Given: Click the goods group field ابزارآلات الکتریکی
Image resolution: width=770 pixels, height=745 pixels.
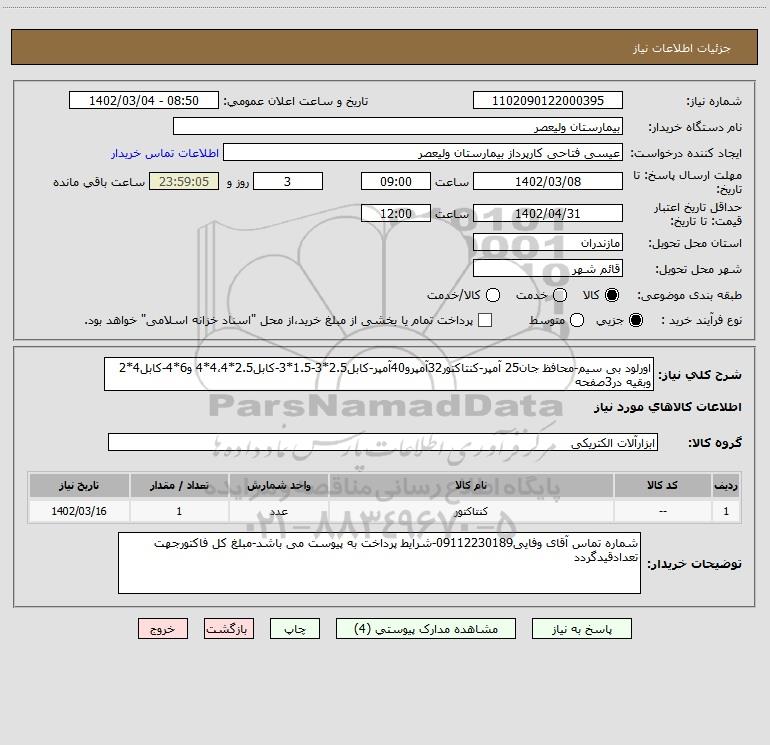Looking at the screenshot, I should point(383,442).
